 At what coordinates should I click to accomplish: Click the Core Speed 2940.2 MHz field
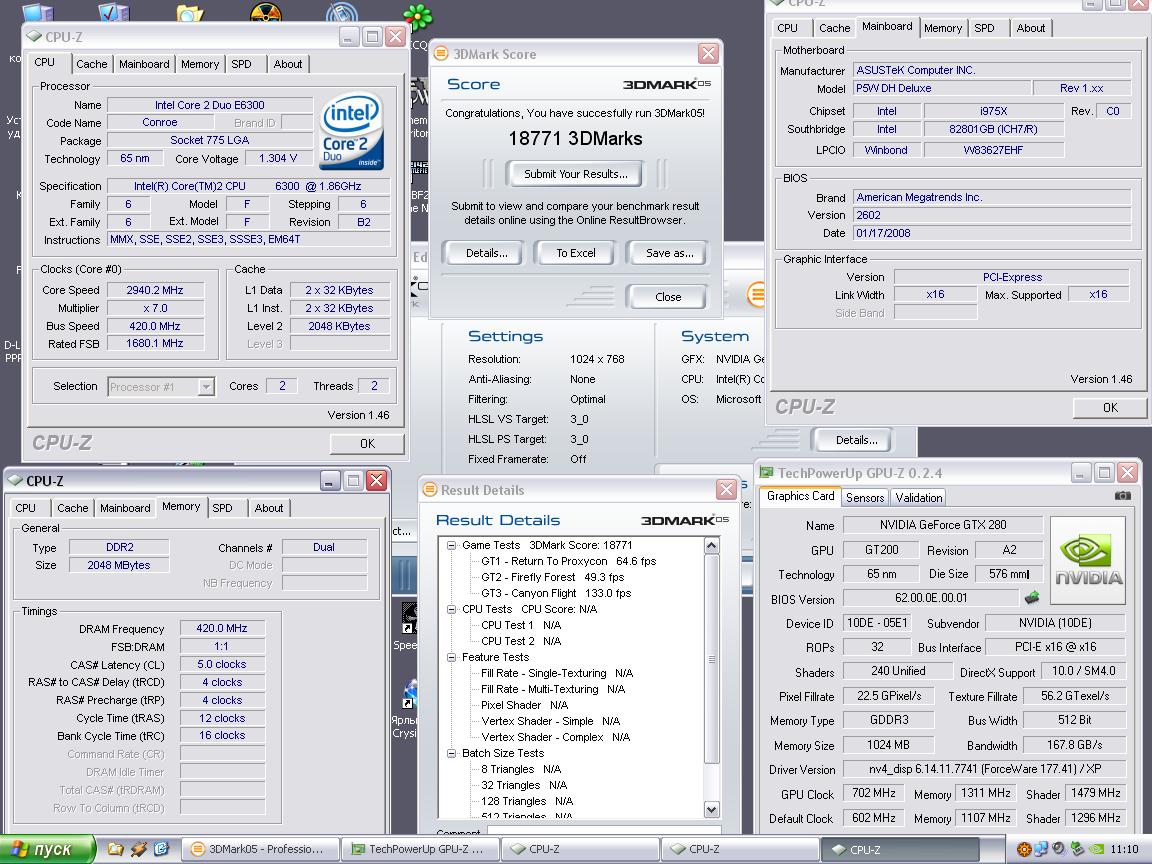tap(155, 290)
